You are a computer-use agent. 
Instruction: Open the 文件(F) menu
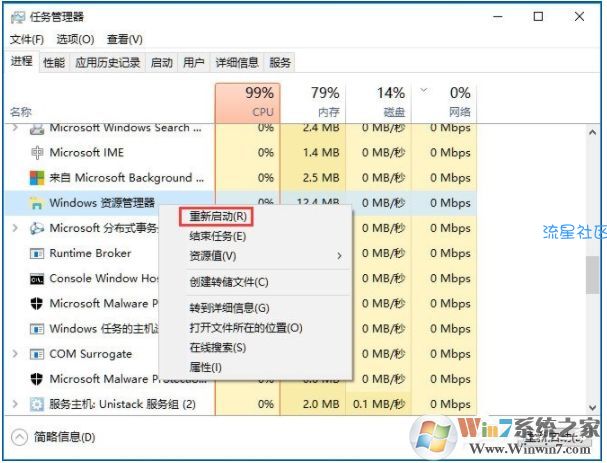(26, 39)
